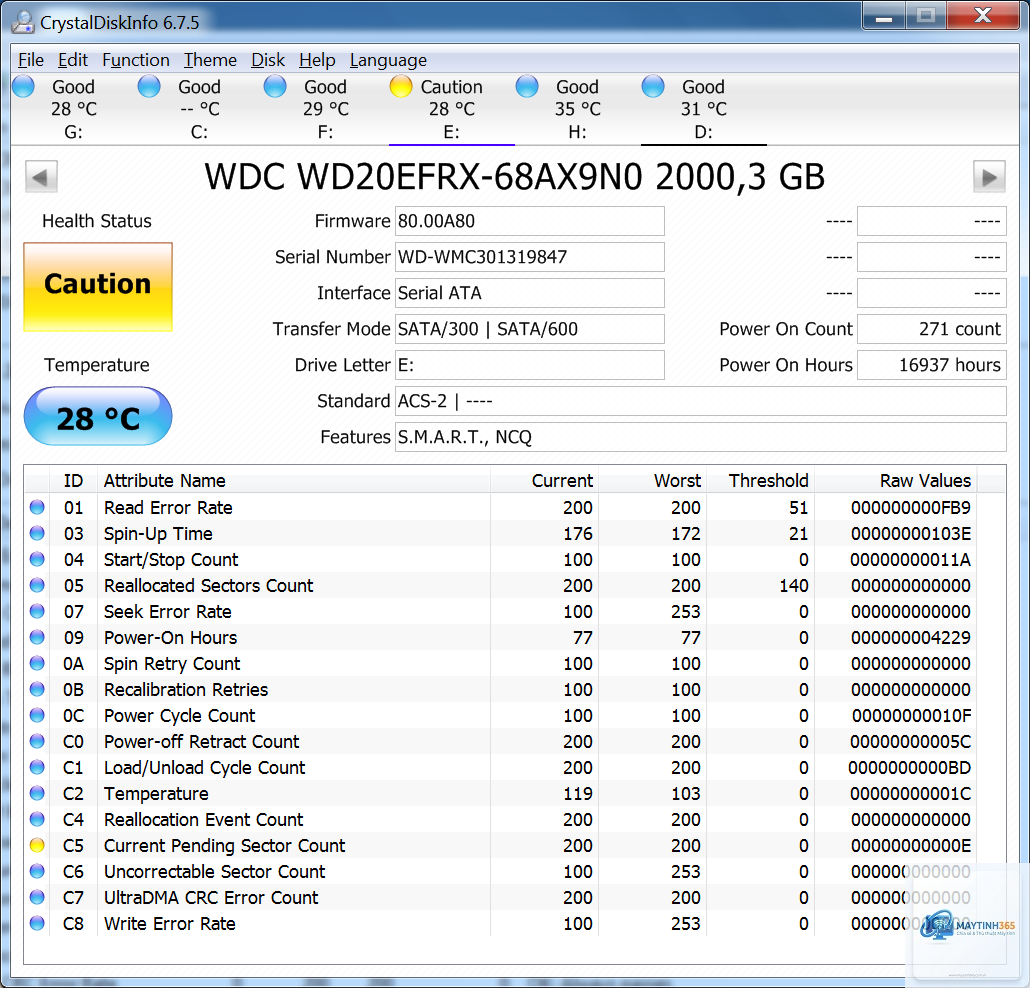
Task: Minimize the CrystalDiskInfo window
Action: click(x=884, y=16)
